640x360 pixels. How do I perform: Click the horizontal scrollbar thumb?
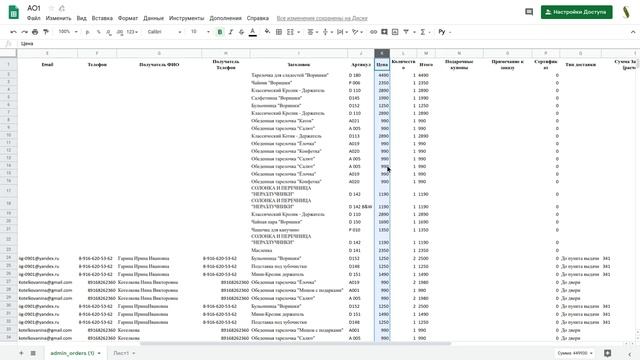(295, 343)
